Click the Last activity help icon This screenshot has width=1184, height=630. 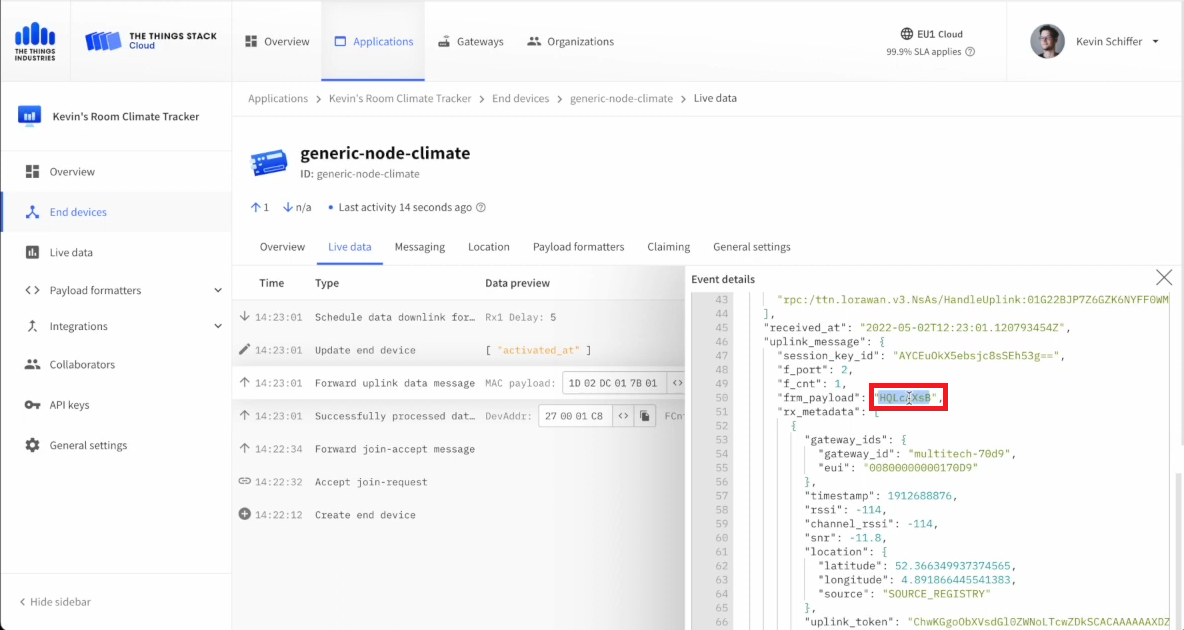point(481,208)
